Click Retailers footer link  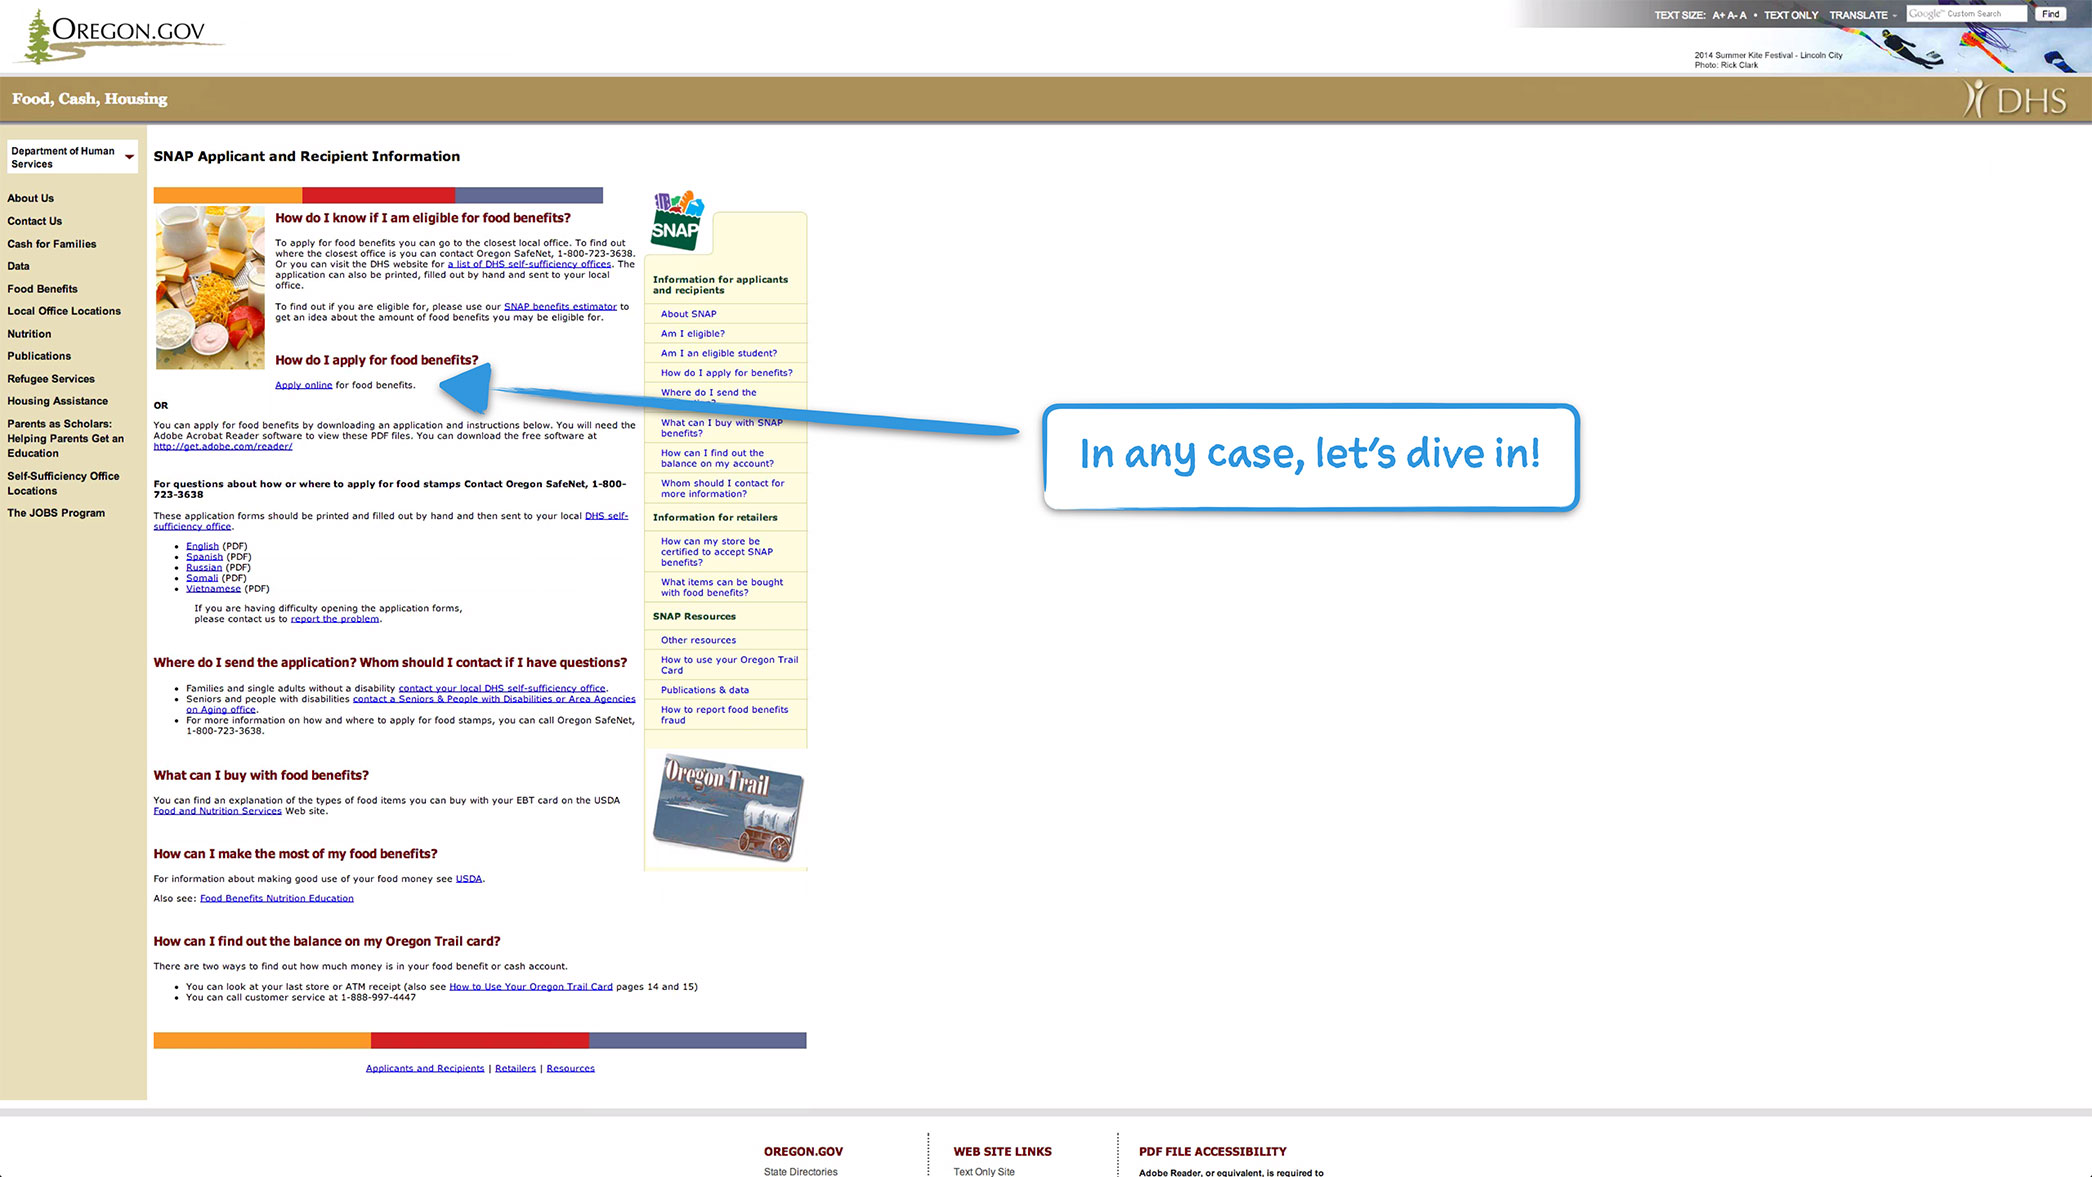coord(516,1068)
